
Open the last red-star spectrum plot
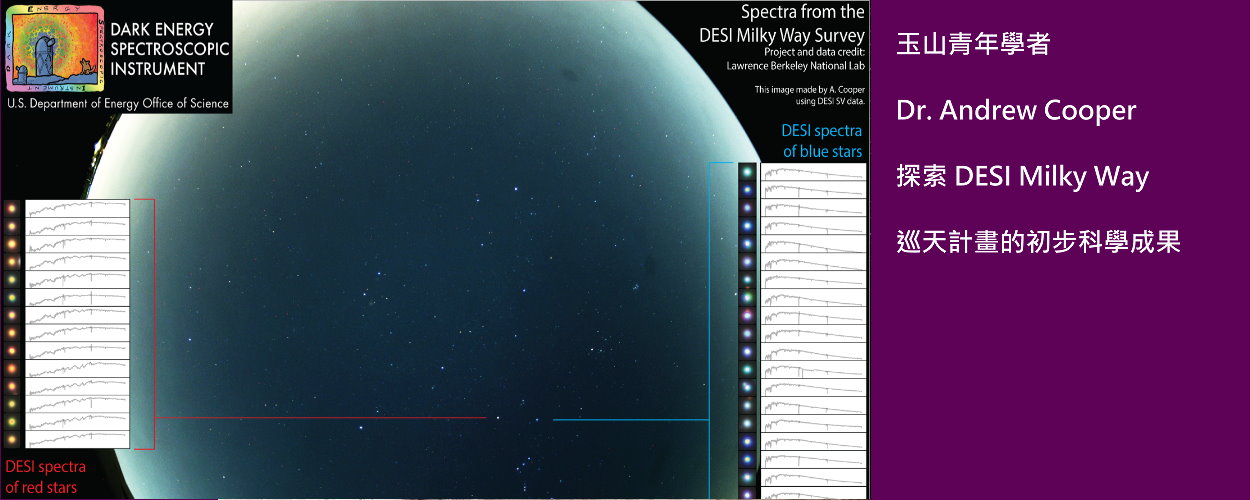(x=77, y=439)
